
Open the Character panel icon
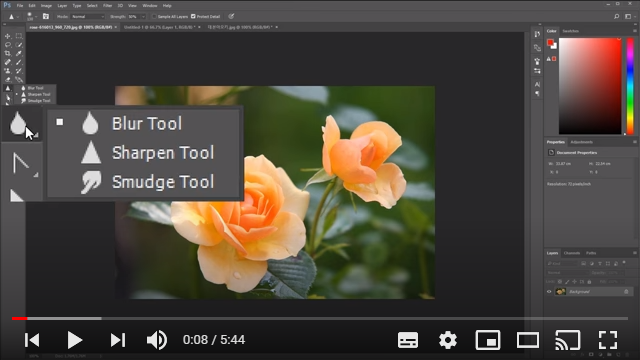pos(537,84)
